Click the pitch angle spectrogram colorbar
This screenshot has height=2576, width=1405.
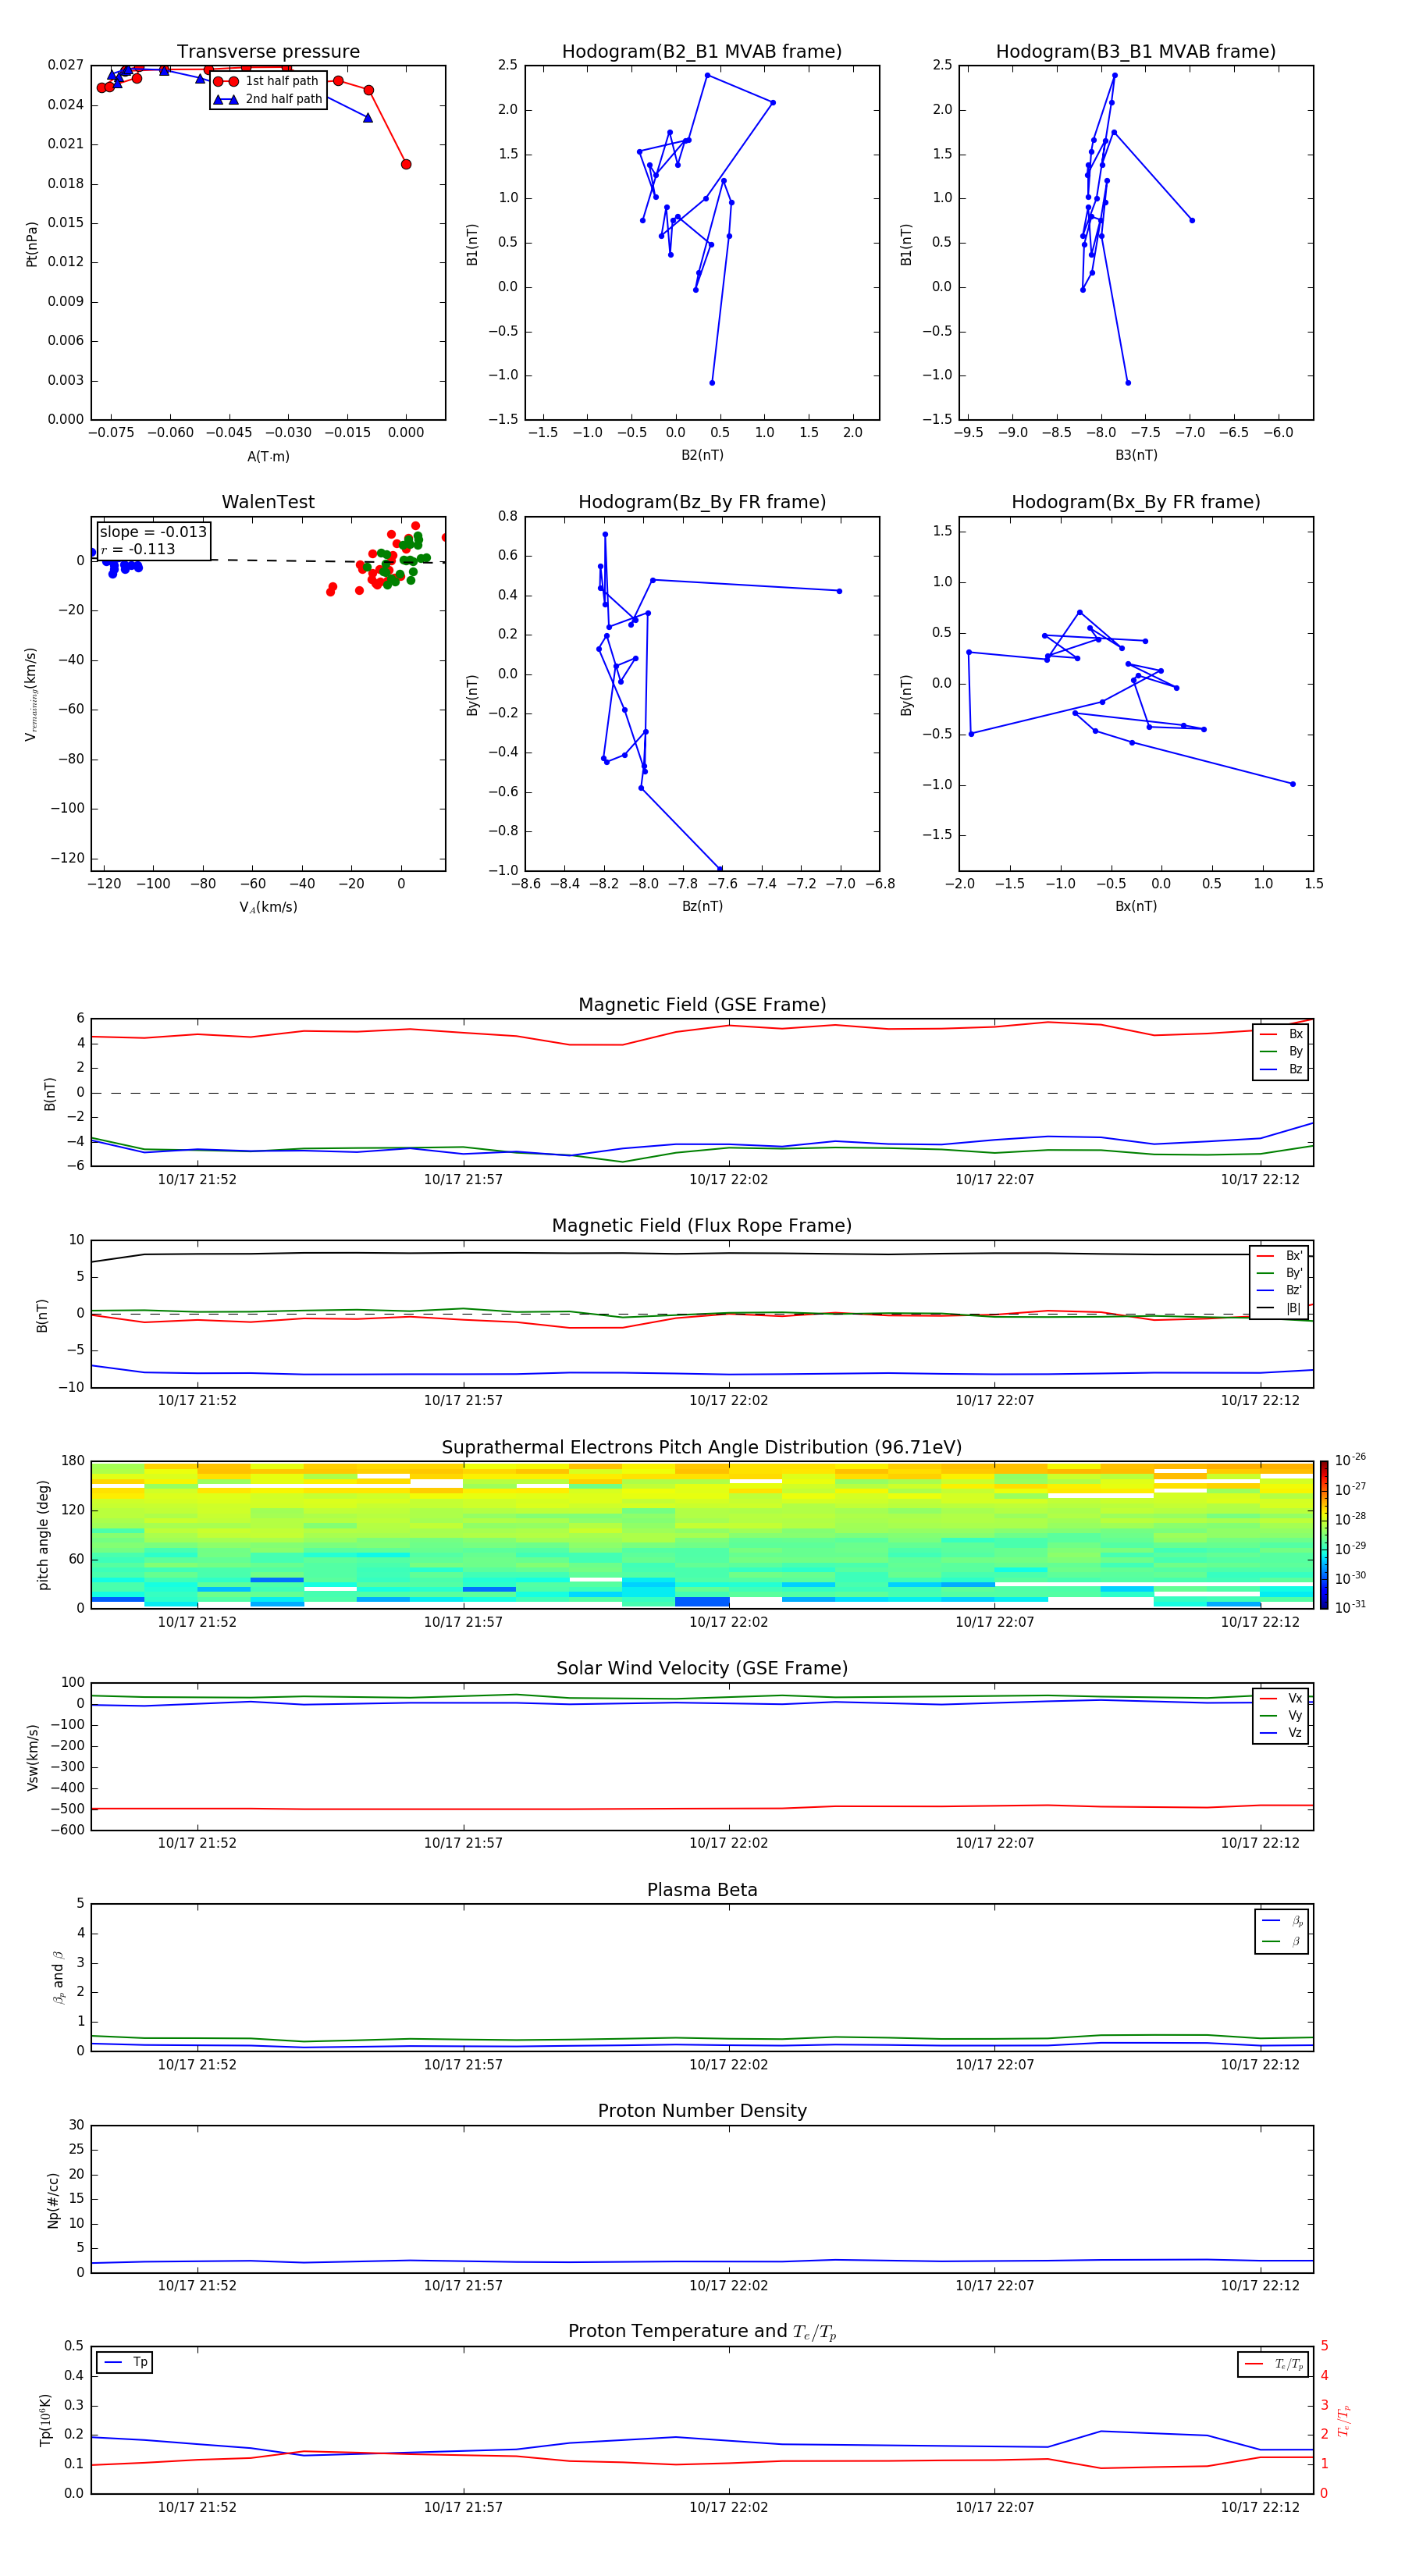[x=1324, y=1535]
